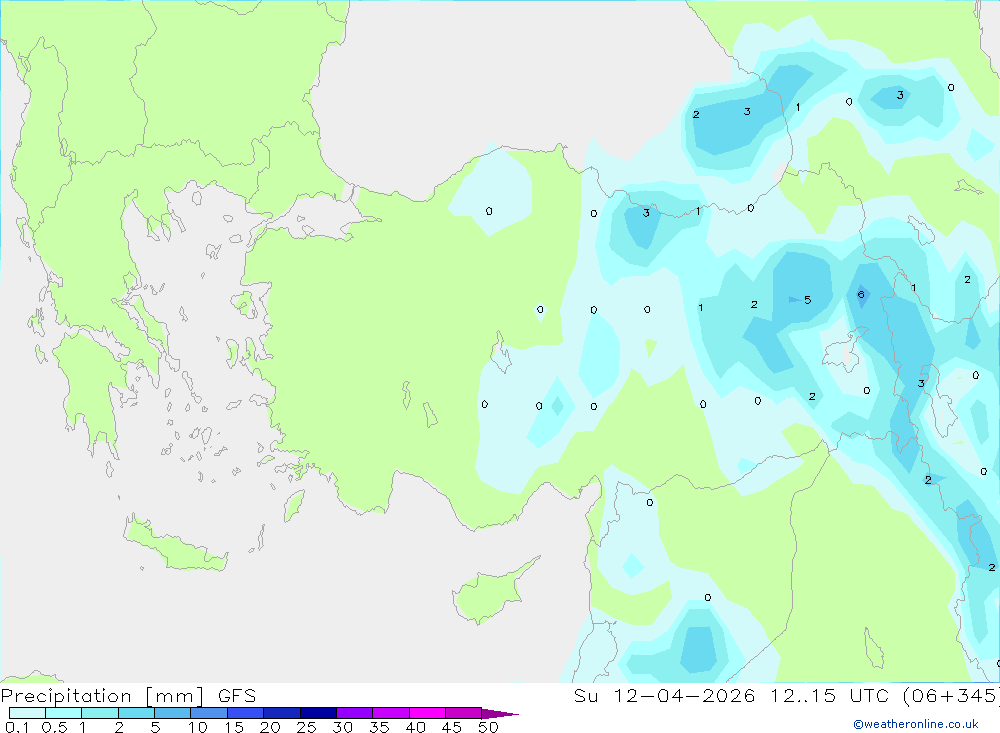
Task: Click the legend label "45"
Action: coord(452,727)
